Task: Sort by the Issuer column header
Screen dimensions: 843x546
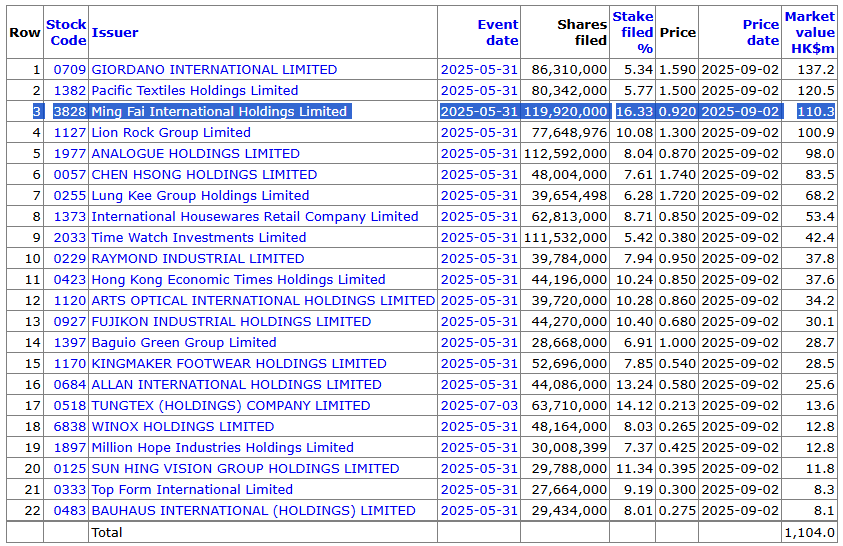Action: [115, 32]
